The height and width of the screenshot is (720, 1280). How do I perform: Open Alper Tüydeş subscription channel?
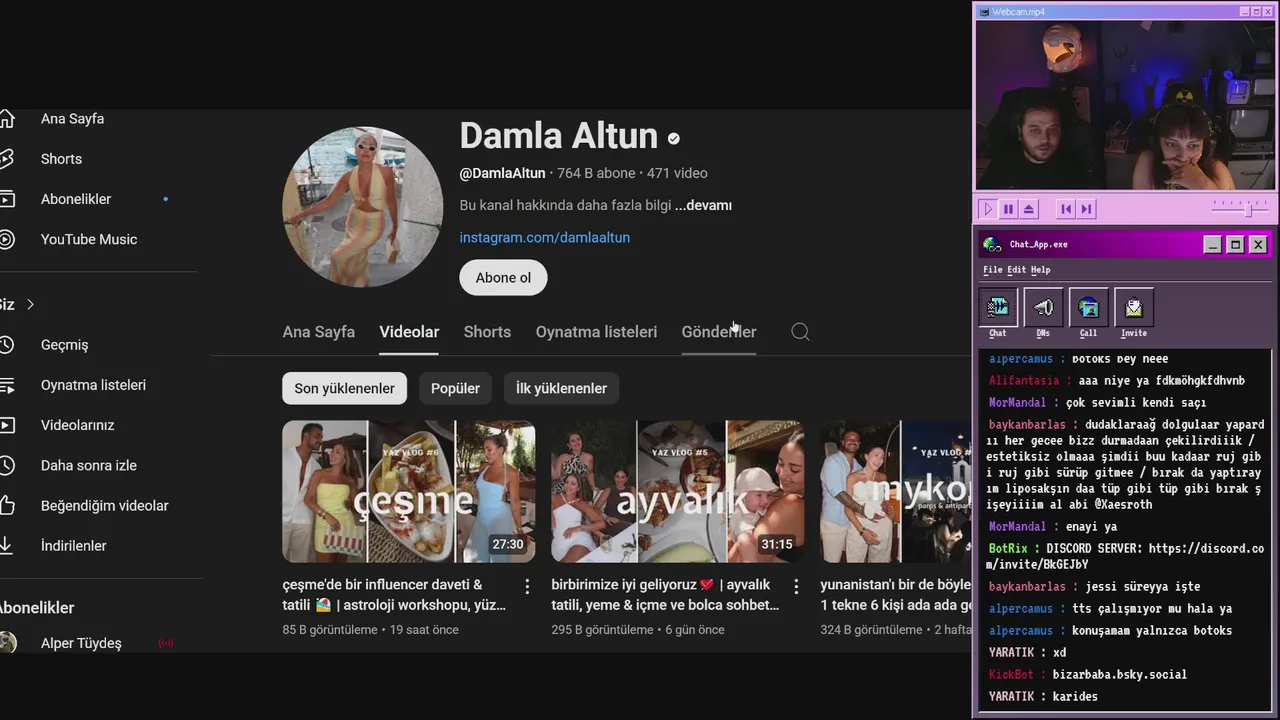pos(81,643)
